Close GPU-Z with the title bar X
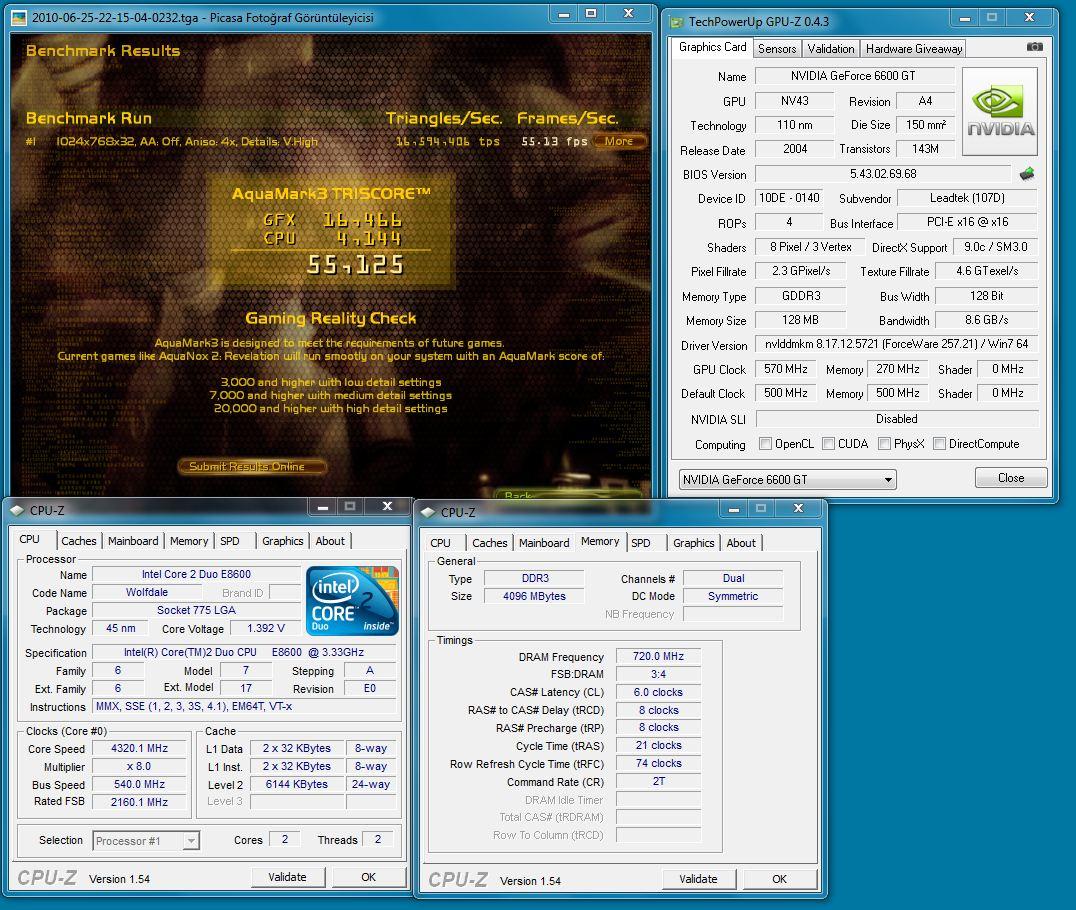 pos(1029,18)
